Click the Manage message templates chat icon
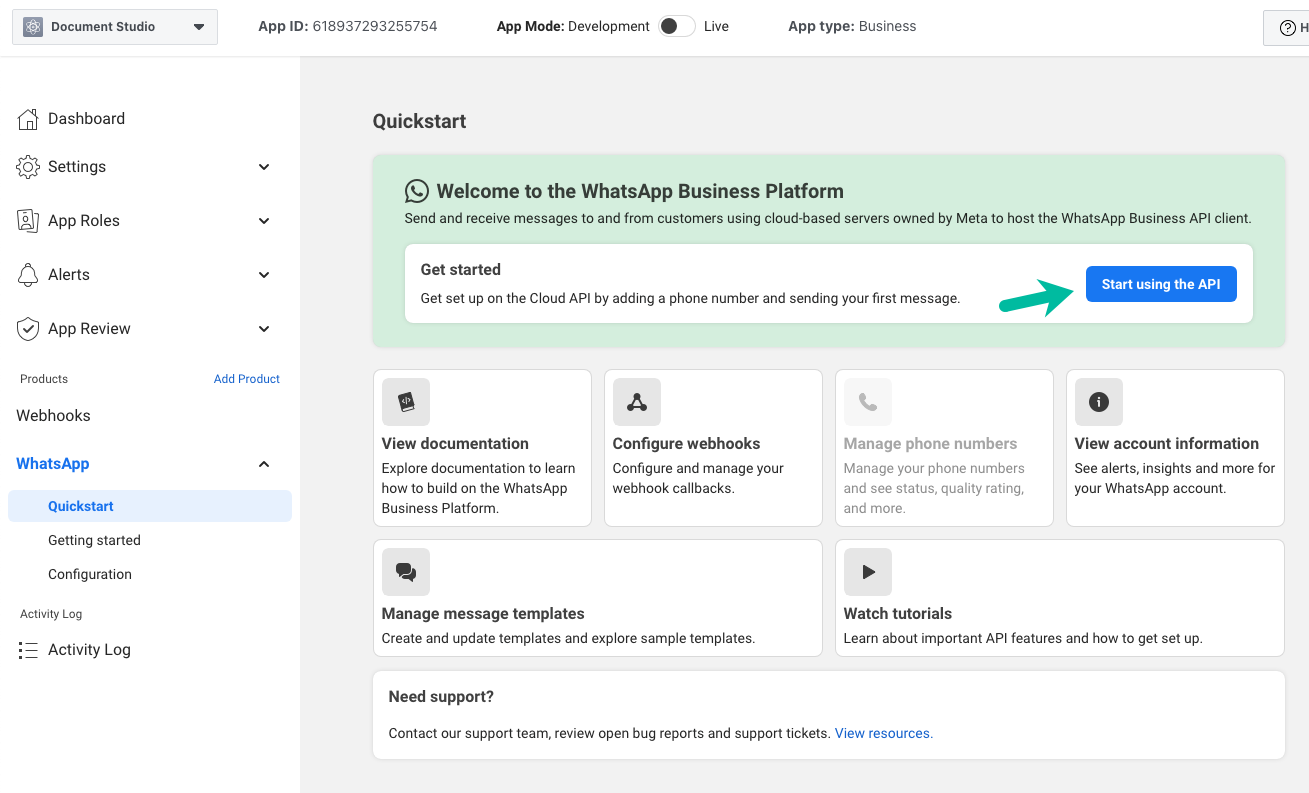The width and height of the screenshot is (1309, 793). click(x=406, y=572)
